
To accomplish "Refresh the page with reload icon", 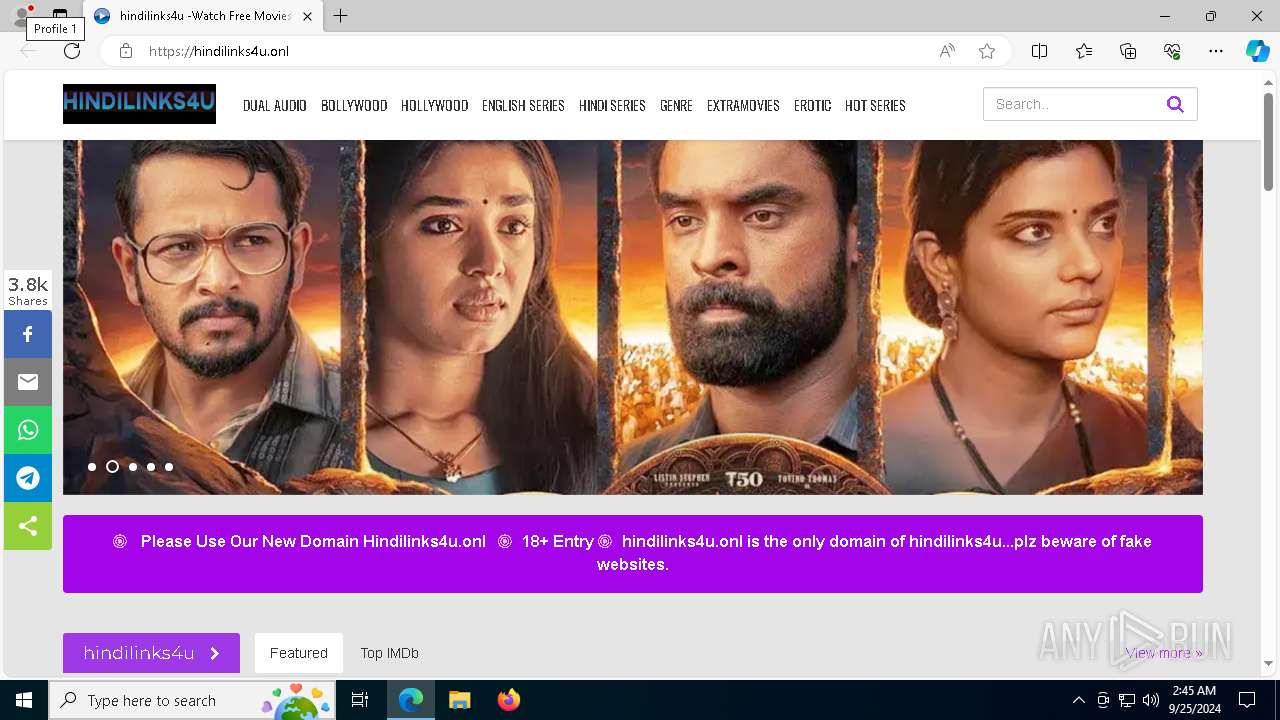I will pyautogui.click(x=71, y=51).
